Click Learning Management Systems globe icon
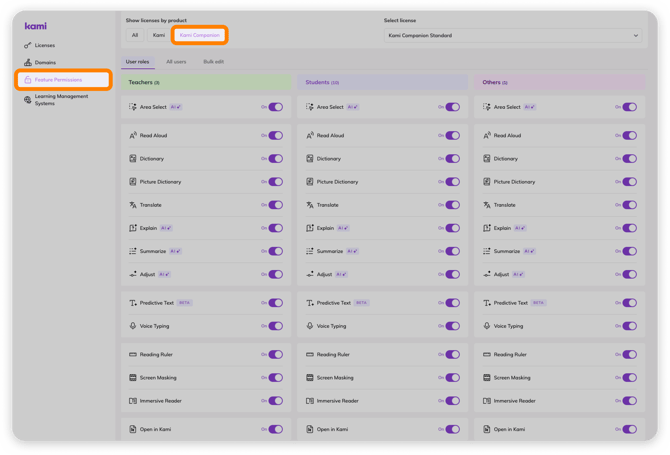Image resolution: width=670 pixels, height=455 pixels. 28,100
